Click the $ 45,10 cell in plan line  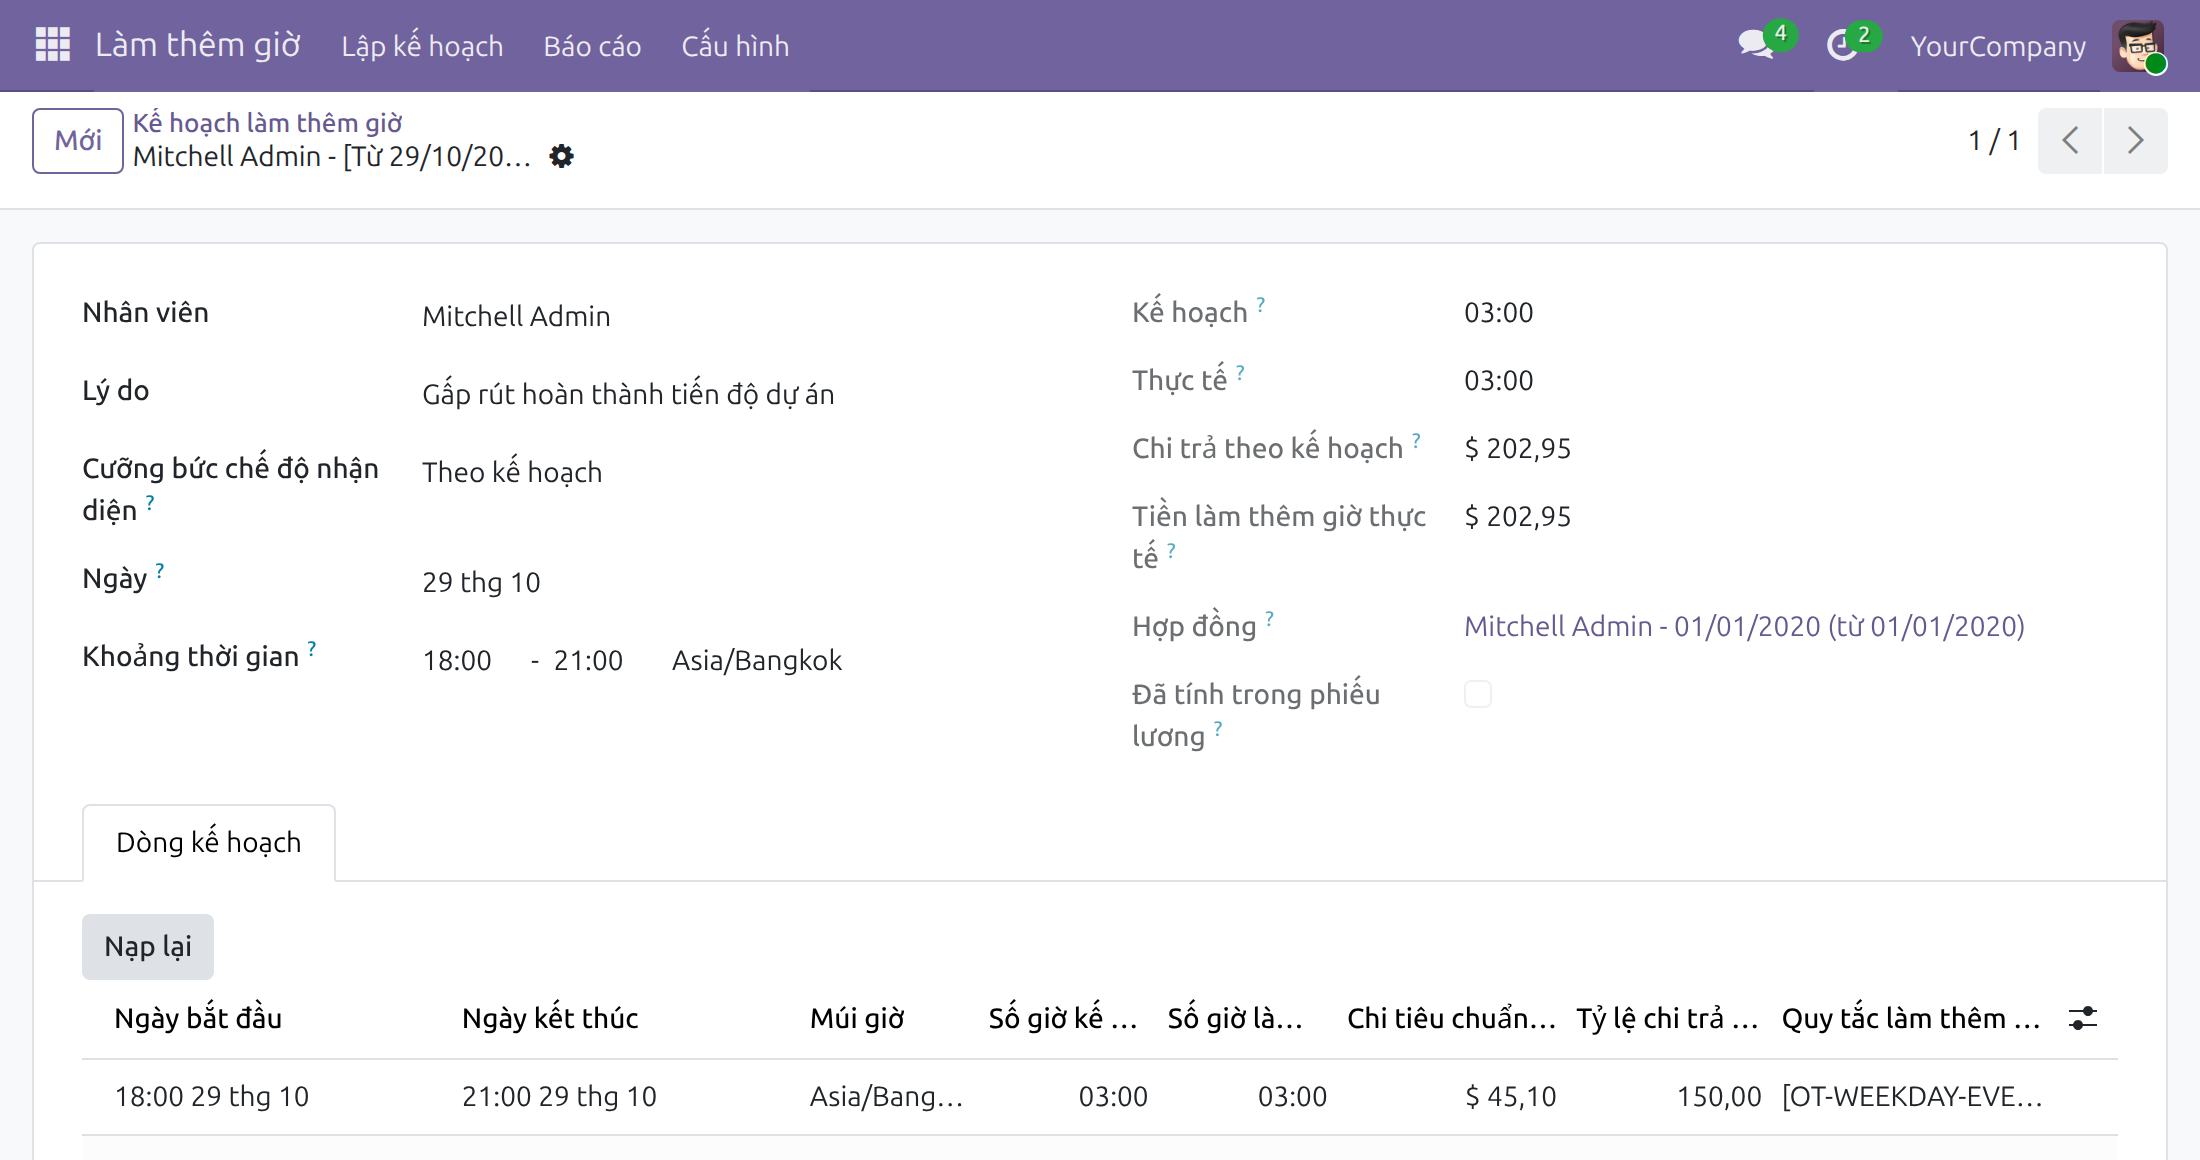pos(1511,1096)
